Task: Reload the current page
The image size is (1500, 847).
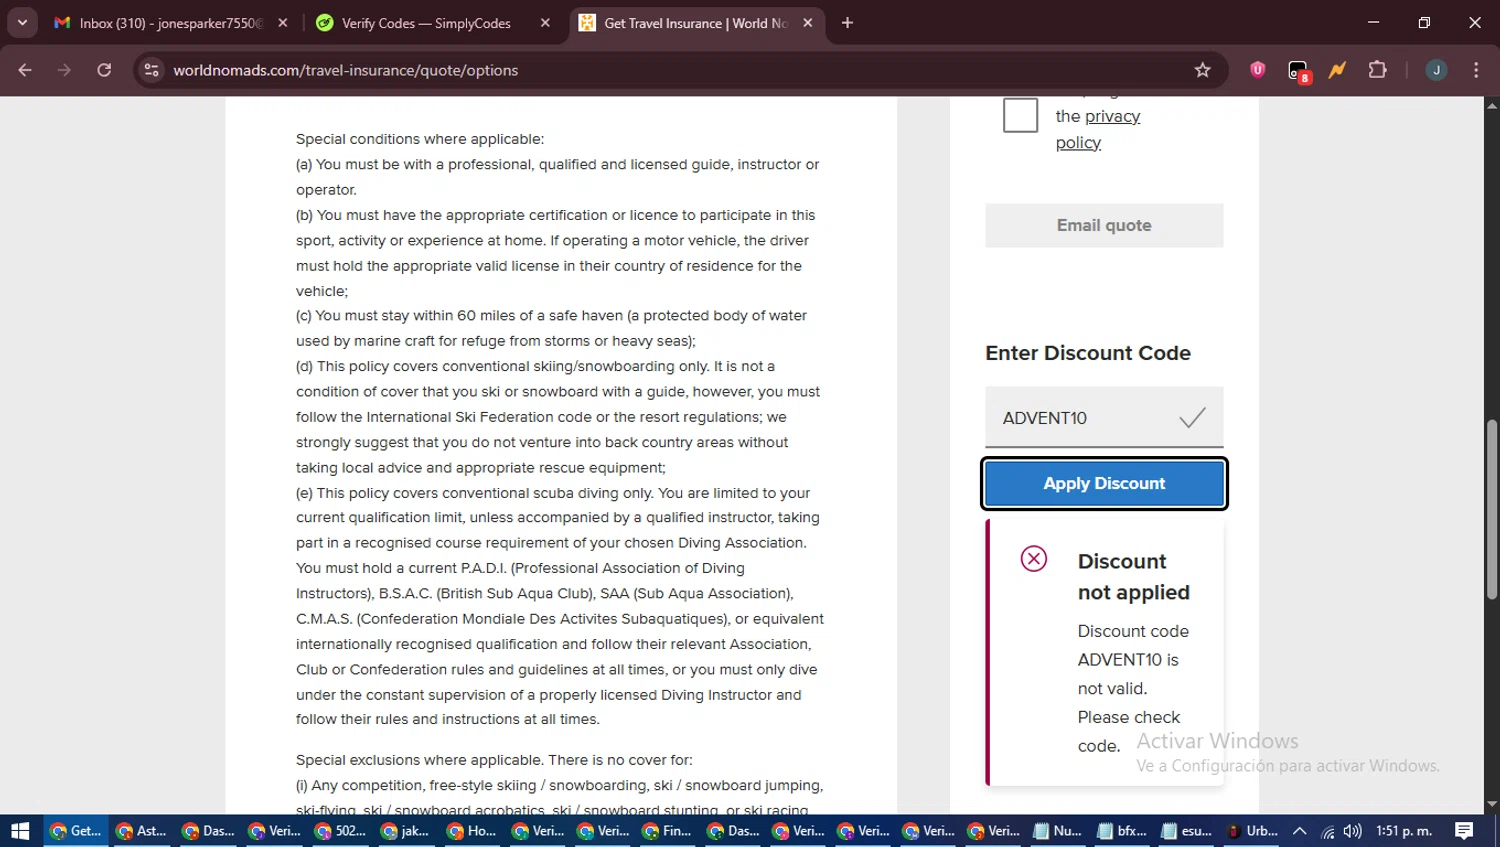Action: [x=104, y=70]
